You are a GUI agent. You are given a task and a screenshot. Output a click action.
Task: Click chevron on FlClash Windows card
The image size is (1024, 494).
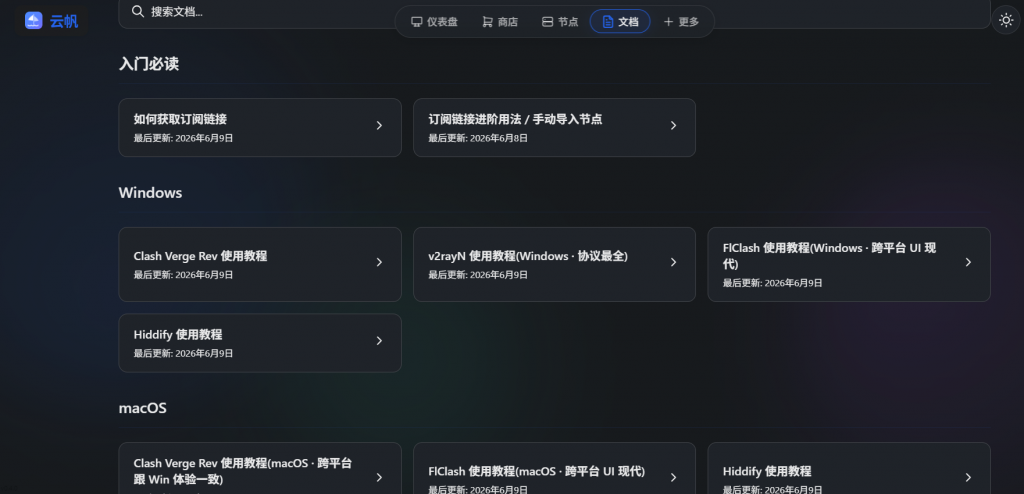pyautogui.click(x=968, y=262)
